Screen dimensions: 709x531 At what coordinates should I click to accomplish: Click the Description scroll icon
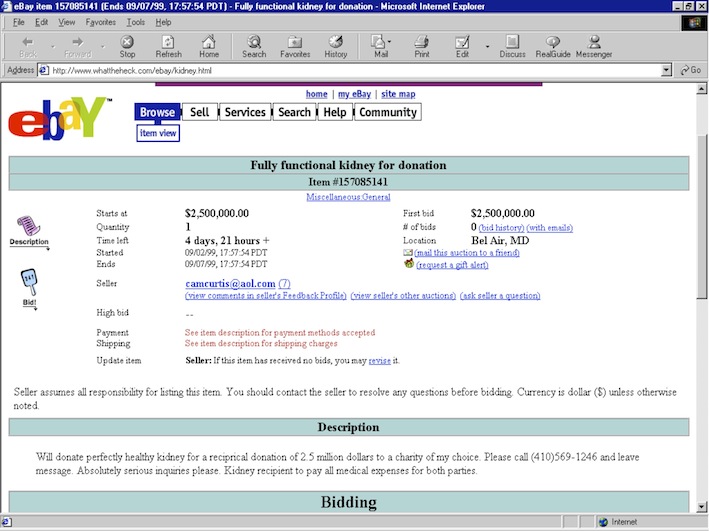coord(28,230)
